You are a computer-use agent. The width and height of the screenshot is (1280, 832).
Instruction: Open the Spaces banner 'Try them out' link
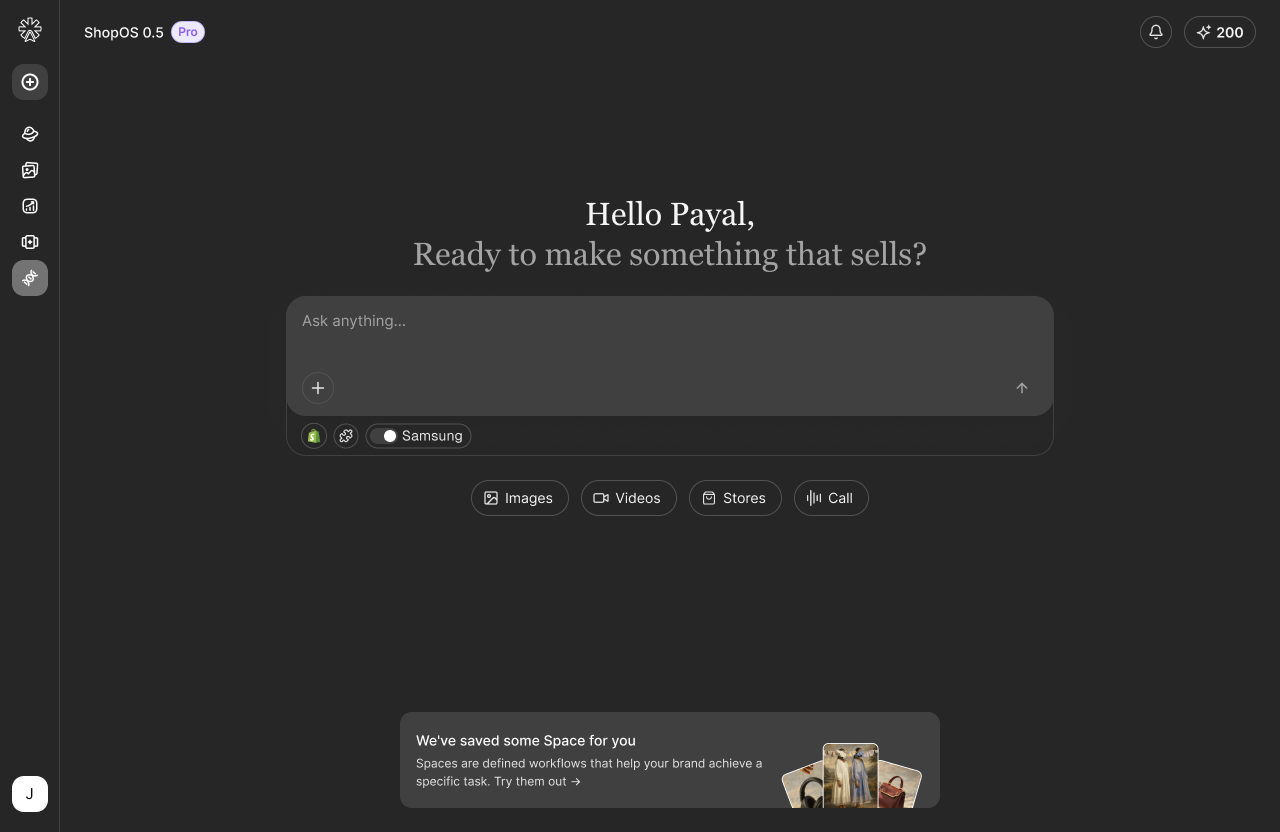(537, 781)
